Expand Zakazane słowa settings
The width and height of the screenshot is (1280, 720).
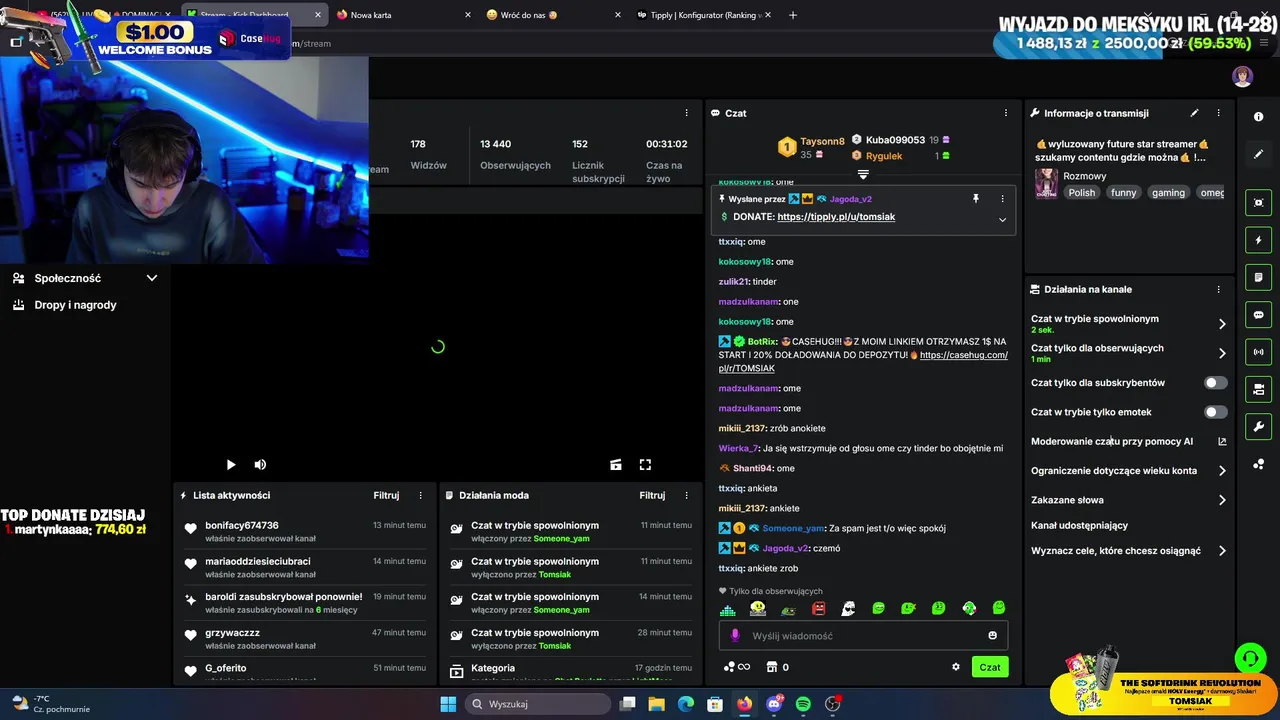point(1222,500)
